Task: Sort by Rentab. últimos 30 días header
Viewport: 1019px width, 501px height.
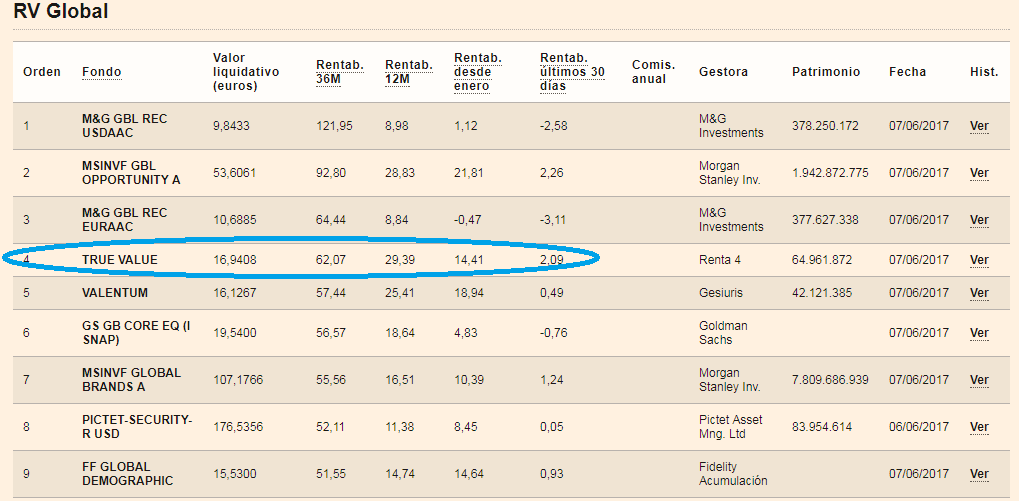Action: (573, 72)
